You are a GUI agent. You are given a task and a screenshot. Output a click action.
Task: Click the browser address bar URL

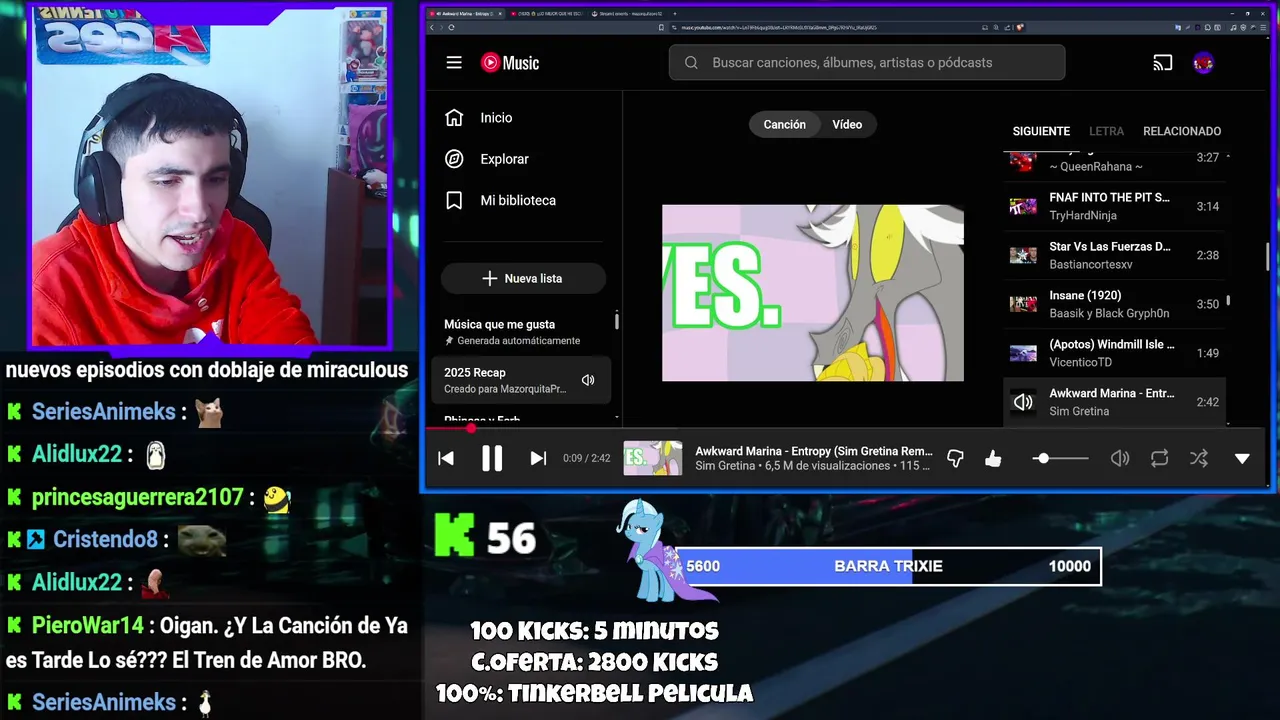tap(780, 27)
